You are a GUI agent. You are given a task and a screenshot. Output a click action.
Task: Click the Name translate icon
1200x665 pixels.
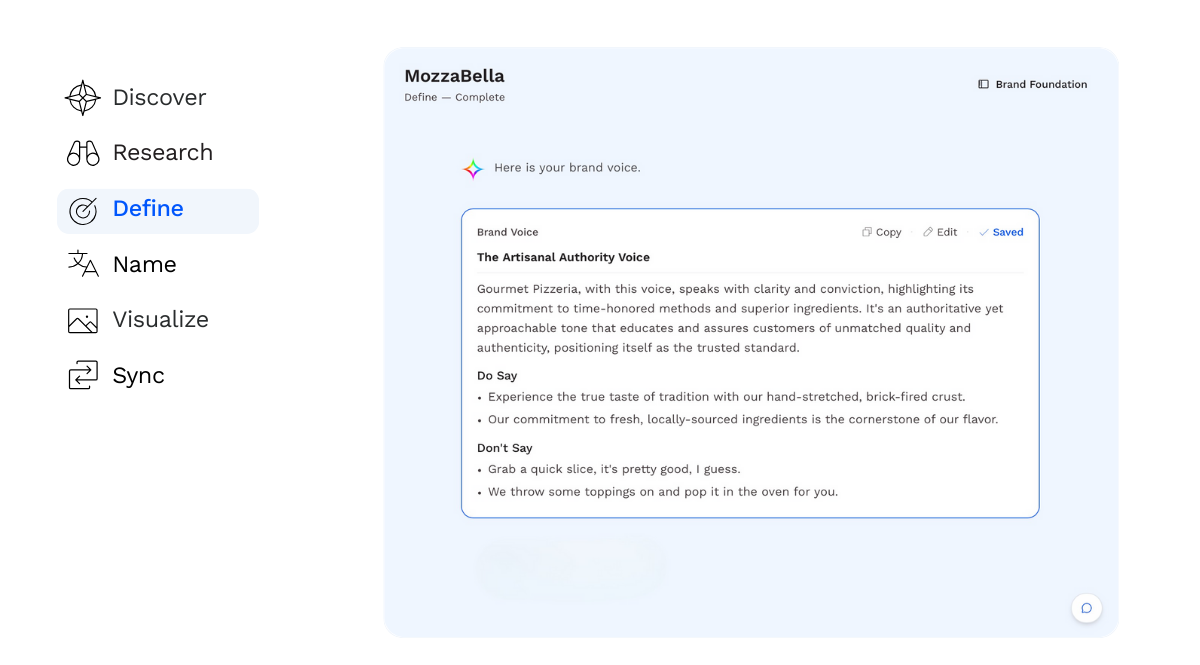(x=83, y=264)
